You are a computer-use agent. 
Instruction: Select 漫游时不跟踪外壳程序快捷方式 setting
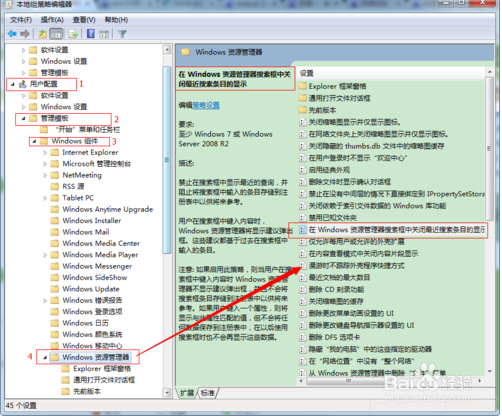click(356, 266)
